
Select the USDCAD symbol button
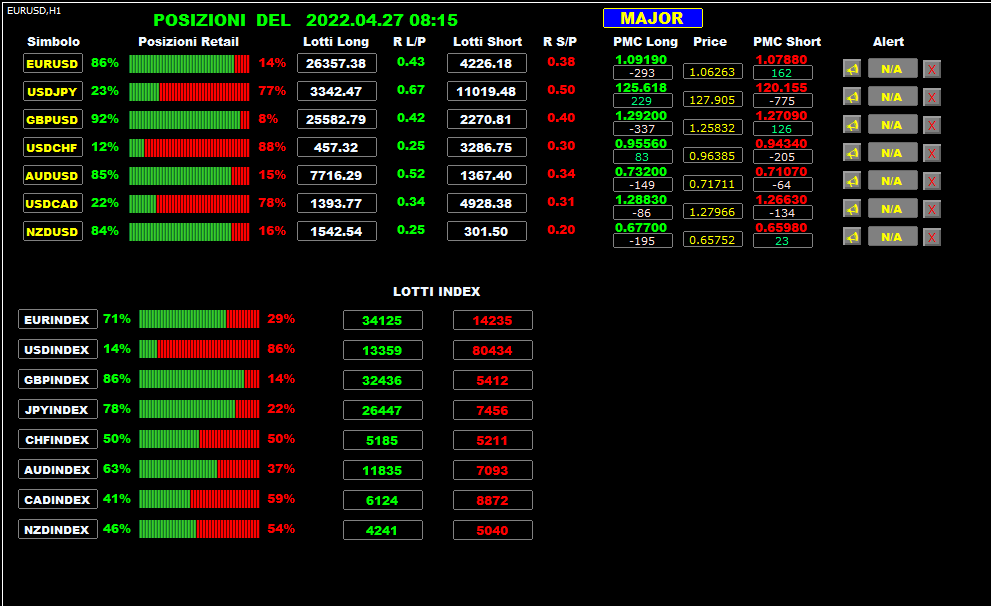pos(52,203)
